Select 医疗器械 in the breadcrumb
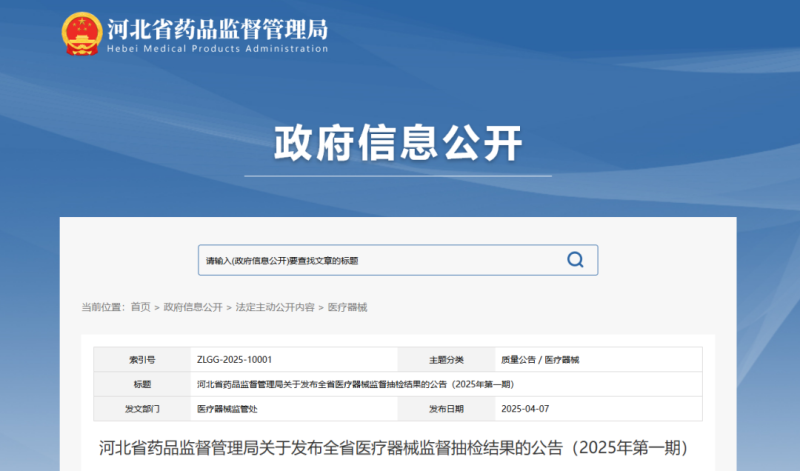 tap(348, 307)
